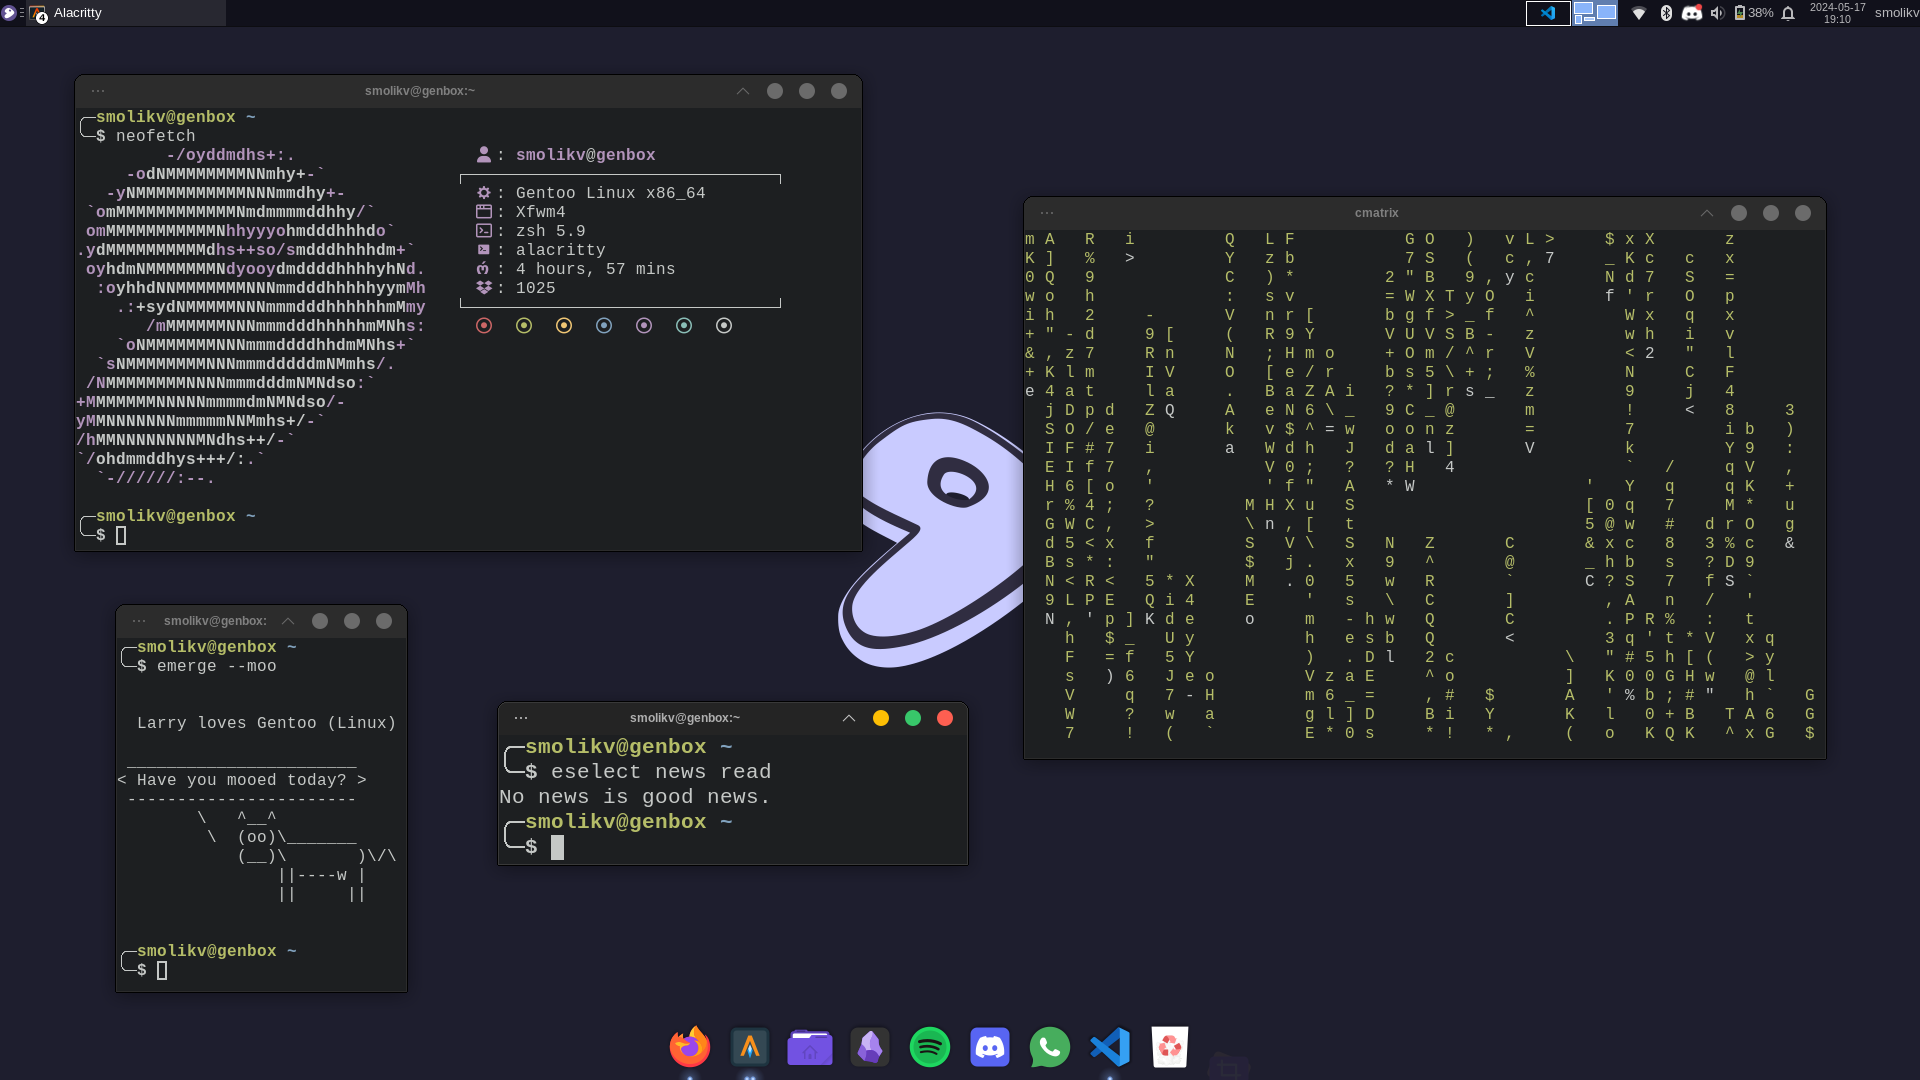1920x1080 pixels.
Task: Open the volume control icon
Action: 1717,13
